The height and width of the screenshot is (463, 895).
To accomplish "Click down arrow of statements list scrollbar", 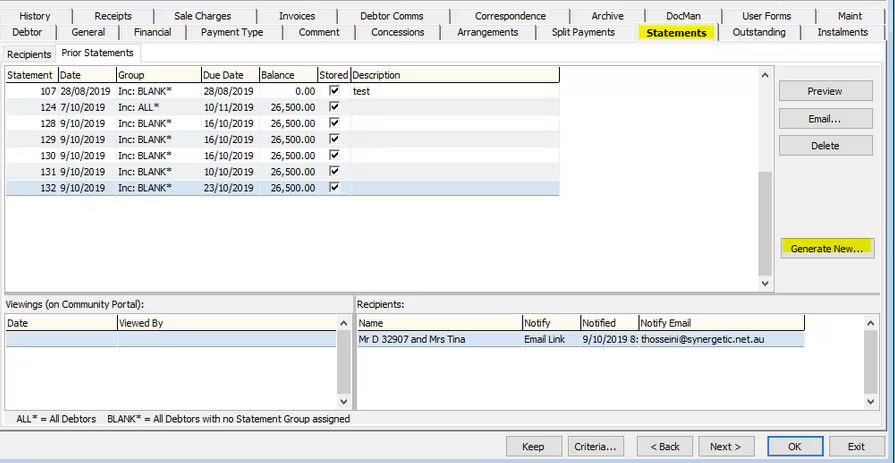I will pos(765,283).
